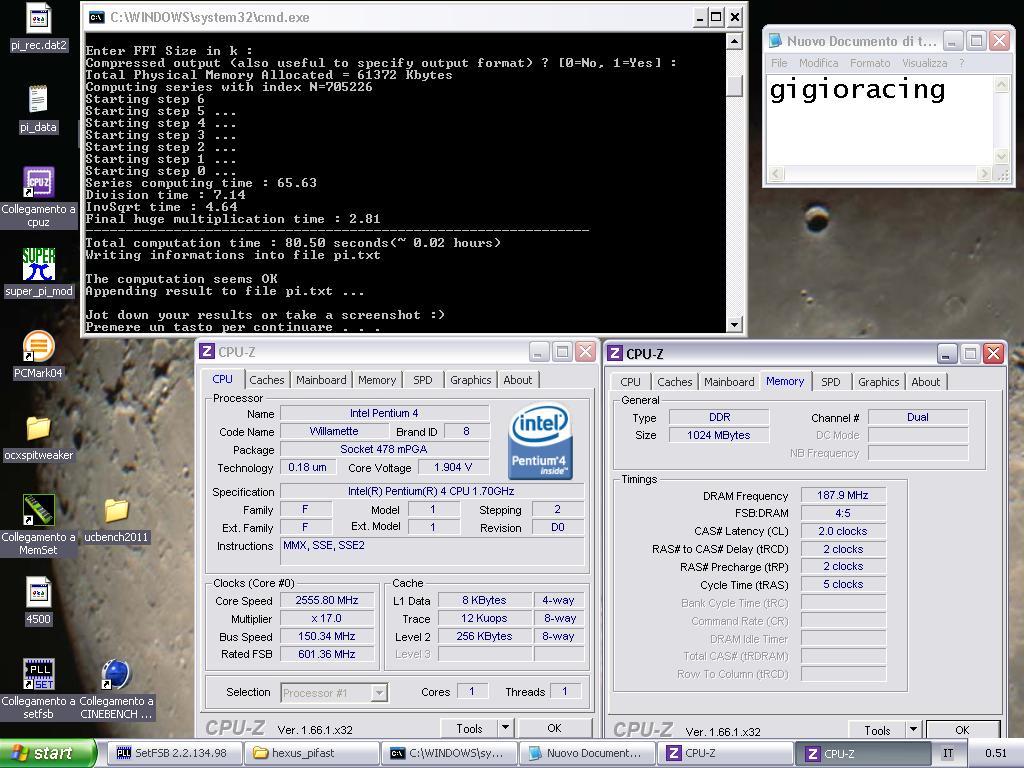
Task: Open the Formato menu in Notepad
Action: pos(870,63)
